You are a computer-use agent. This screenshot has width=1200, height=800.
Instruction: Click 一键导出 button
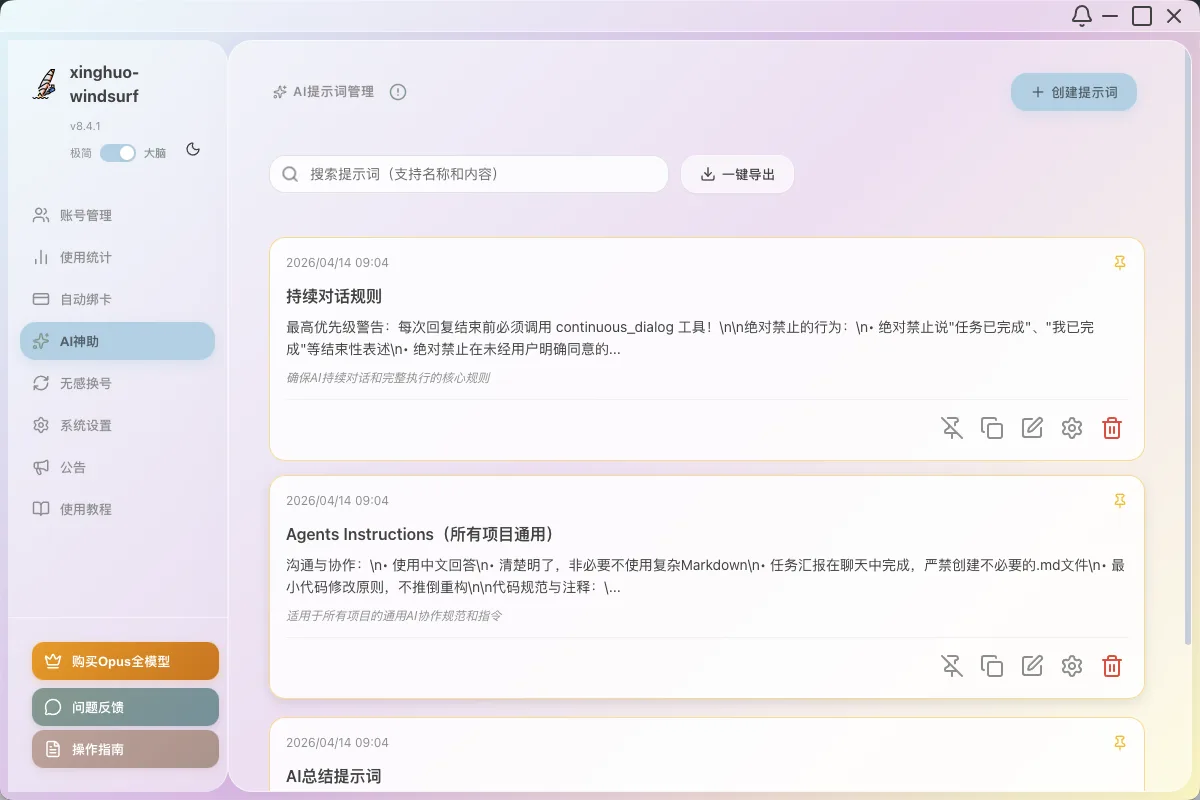click(x=737, y=174)
